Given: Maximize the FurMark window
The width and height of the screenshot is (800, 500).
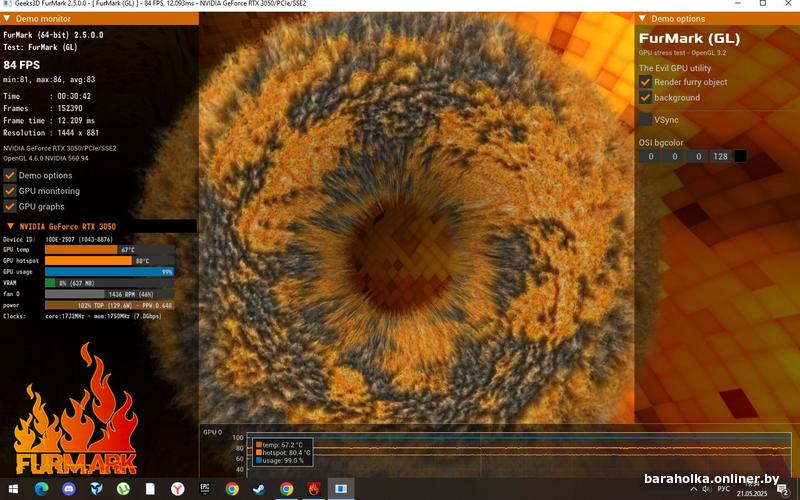Looking at the screenshot, I should (x=763, y=3).
